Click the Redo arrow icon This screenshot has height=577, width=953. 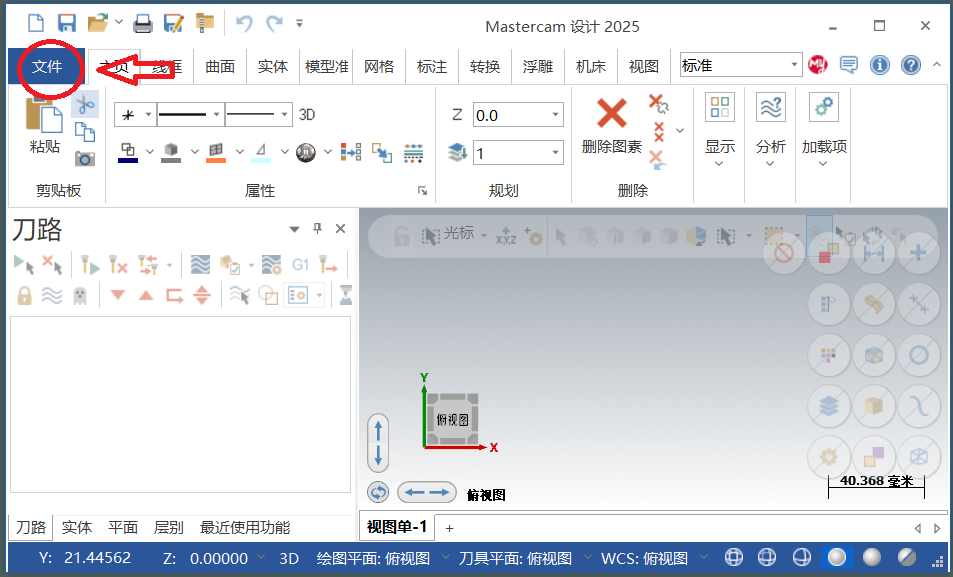(275, 23)
